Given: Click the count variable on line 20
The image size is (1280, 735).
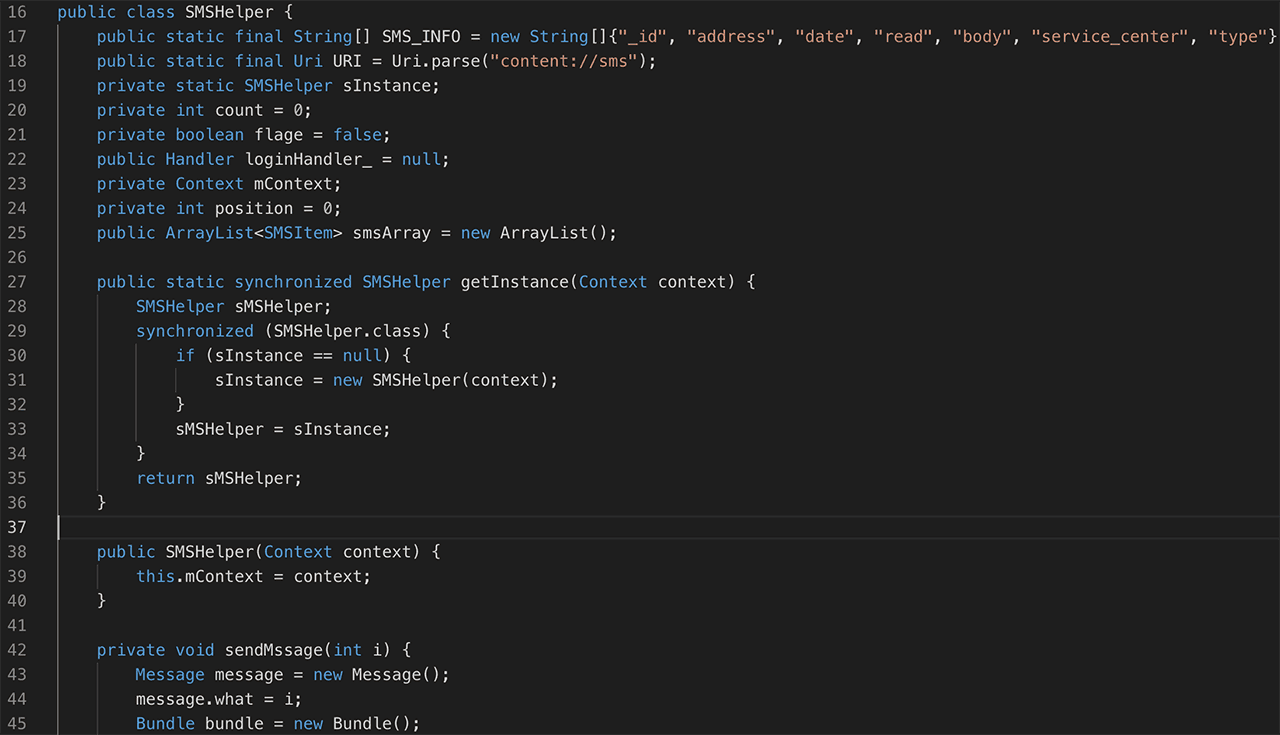Looking at the screenshot, I should click(x=238, y=110).
